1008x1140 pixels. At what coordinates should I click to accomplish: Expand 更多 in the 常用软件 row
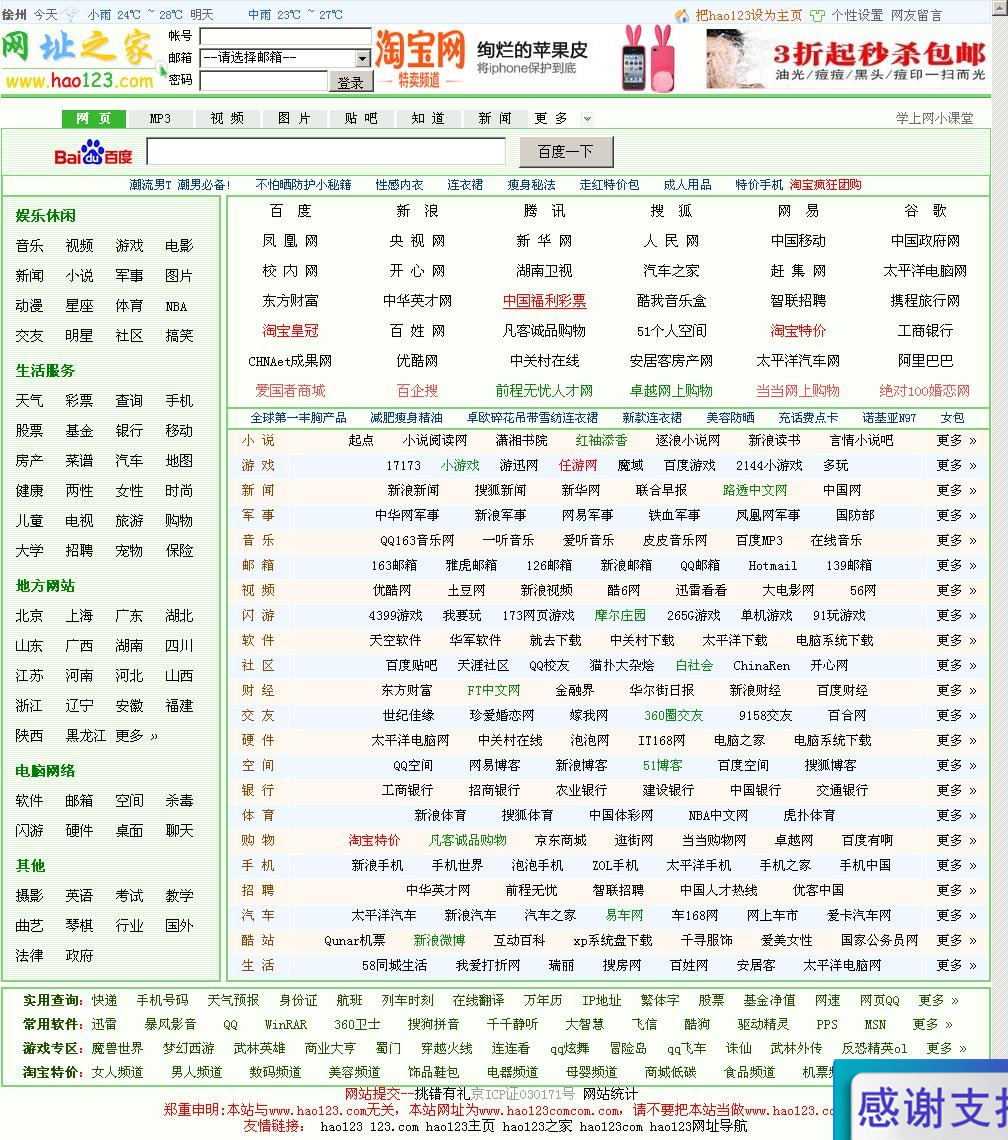click(x=932, y=1024)
